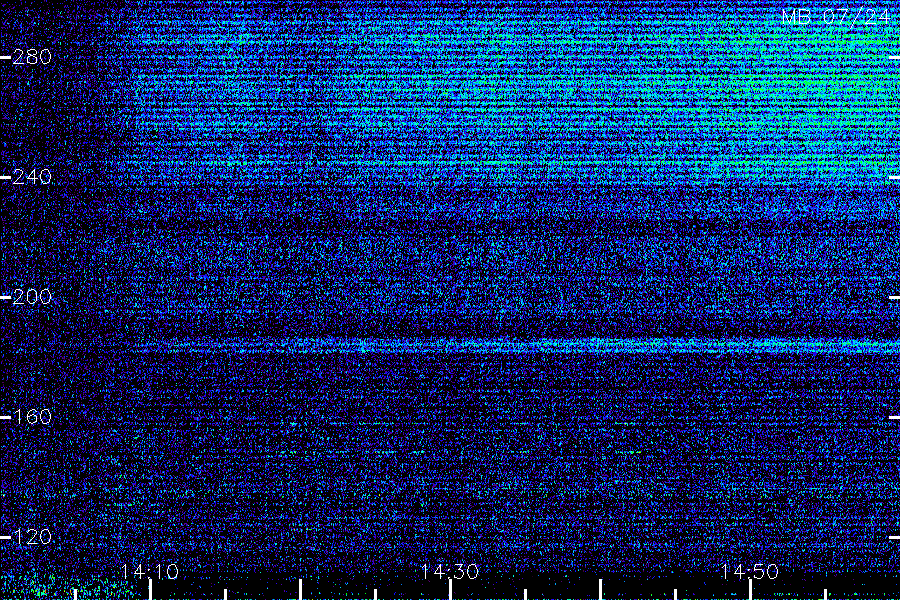This screenshot has height=600, width=900.
Task: Click the 120 frequency axis label
Action: click(x=32, y=537)
